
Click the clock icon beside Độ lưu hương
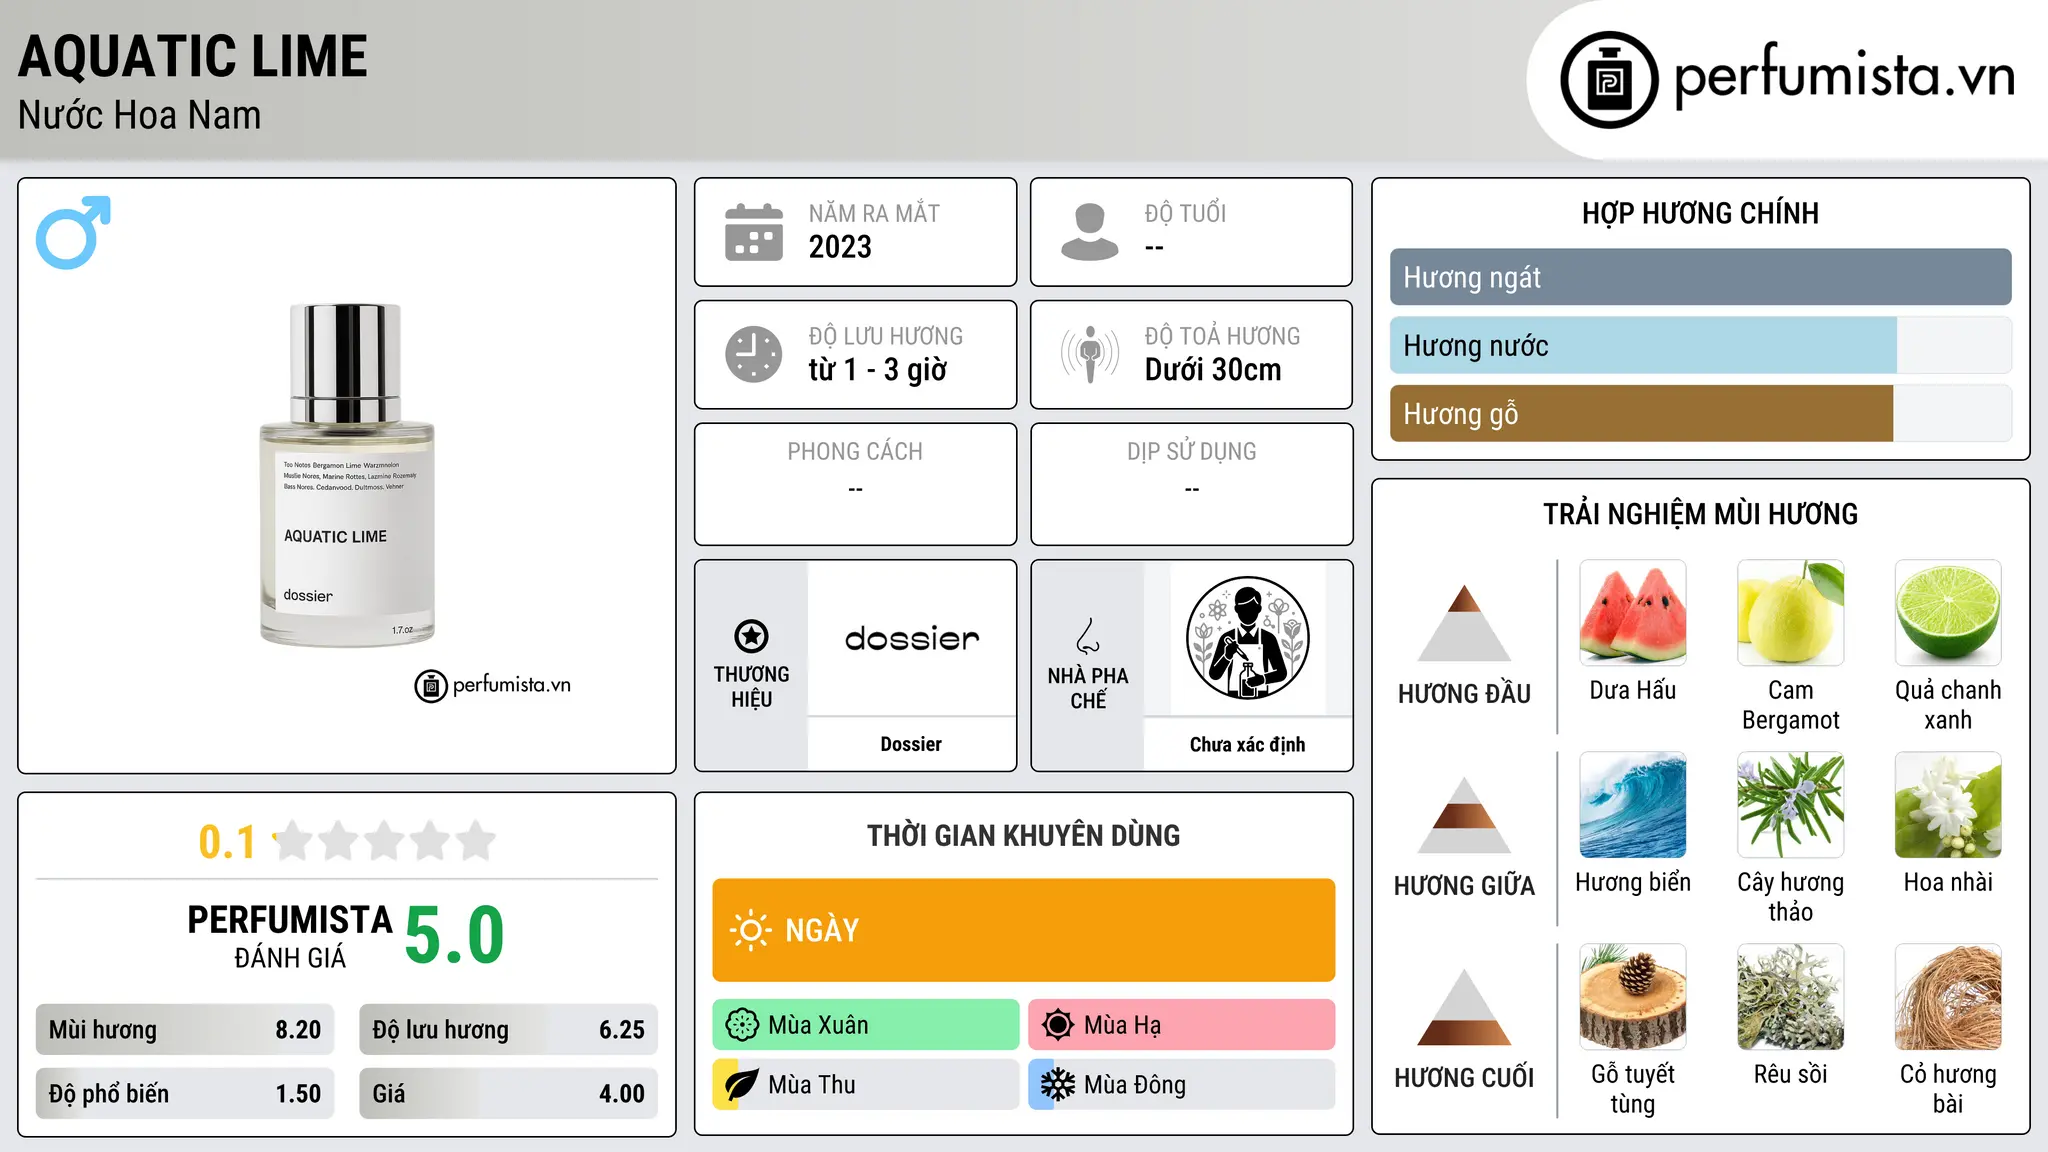point(754,354)
